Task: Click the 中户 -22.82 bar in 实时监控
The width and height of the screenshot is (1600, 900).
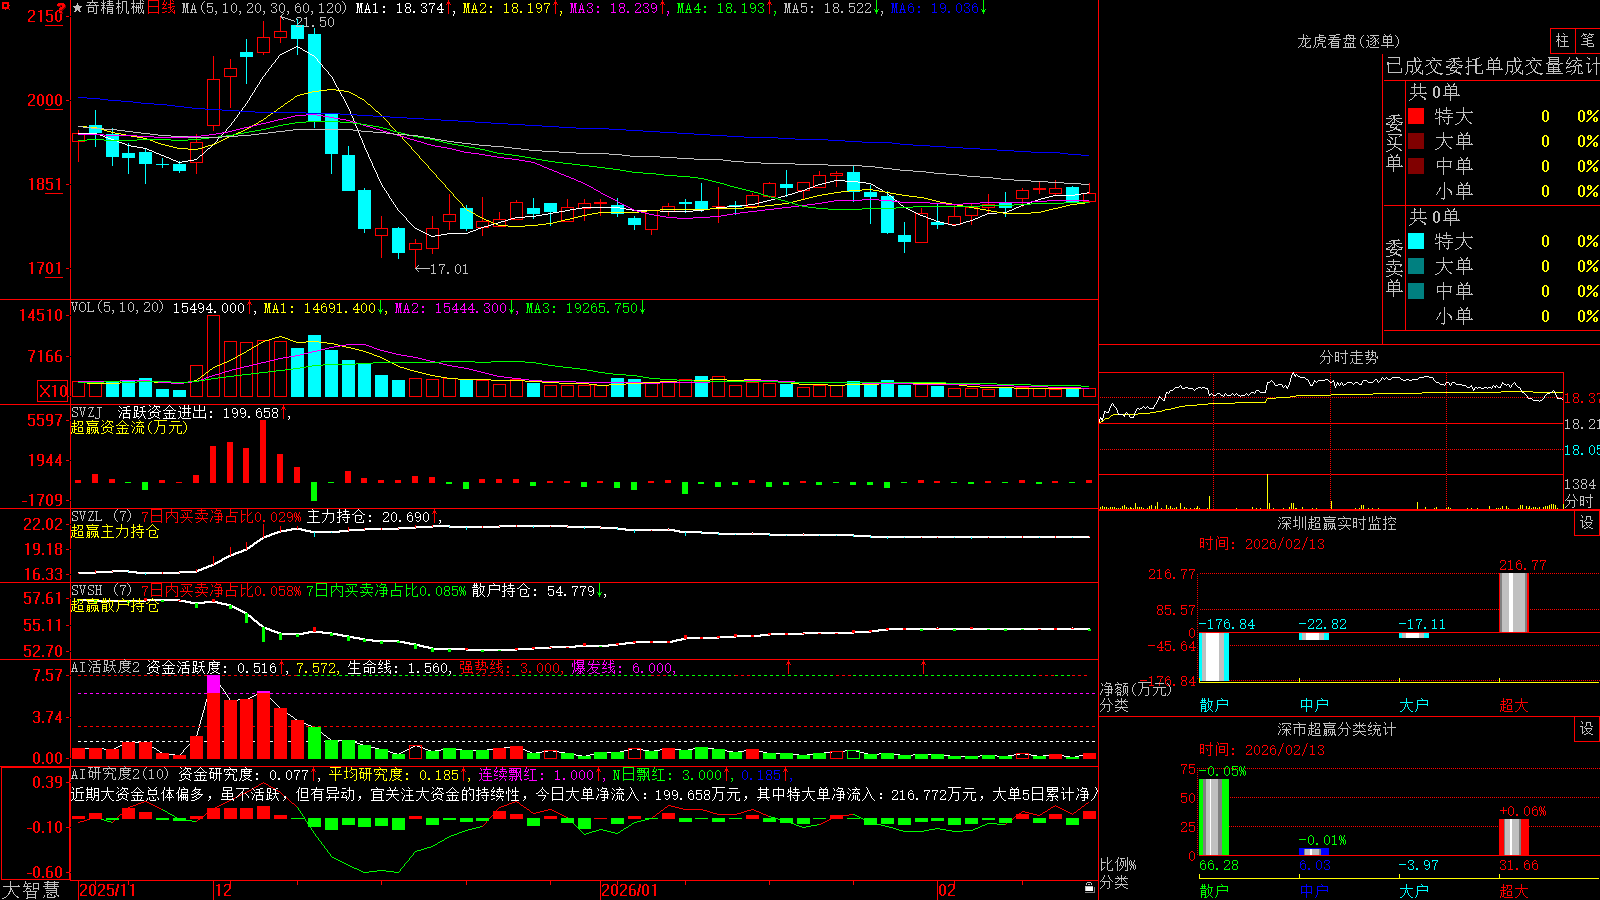Action: [x=1314, y=636]
